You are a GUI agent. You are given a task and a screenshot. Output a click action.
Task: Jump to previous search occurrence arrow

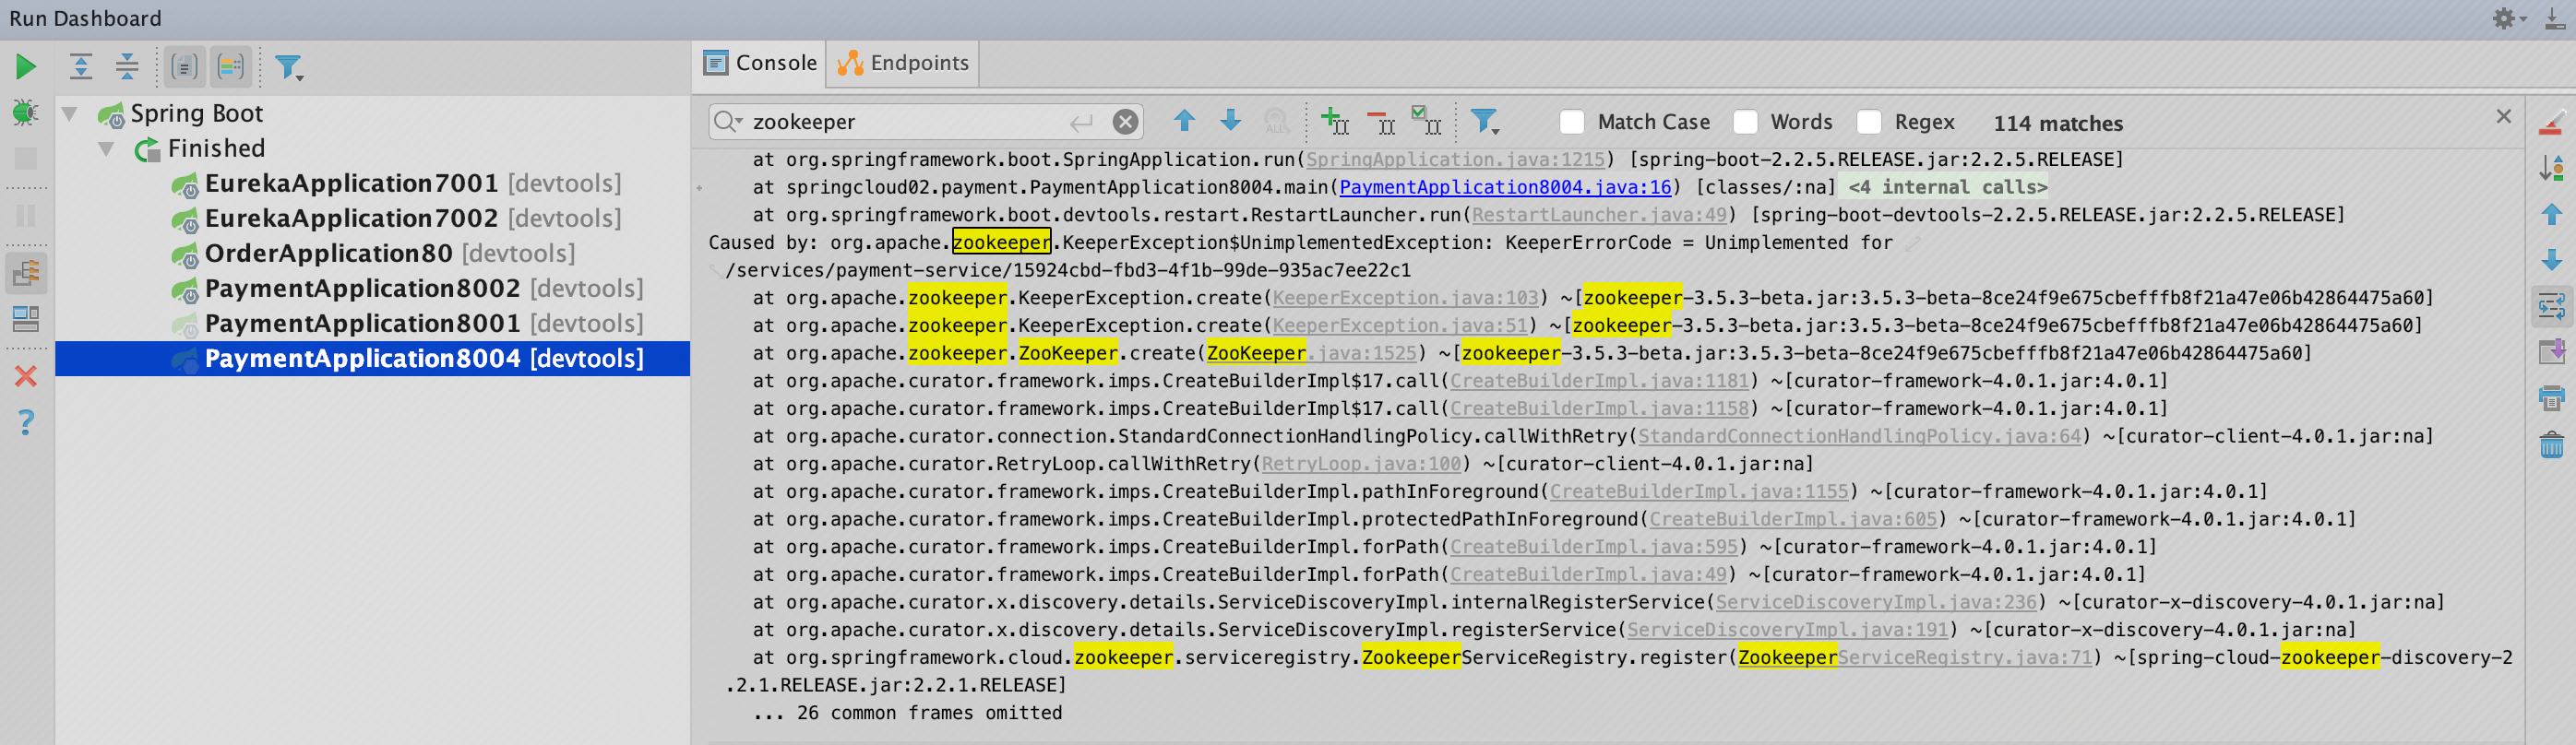click(x=1184, y=121)
